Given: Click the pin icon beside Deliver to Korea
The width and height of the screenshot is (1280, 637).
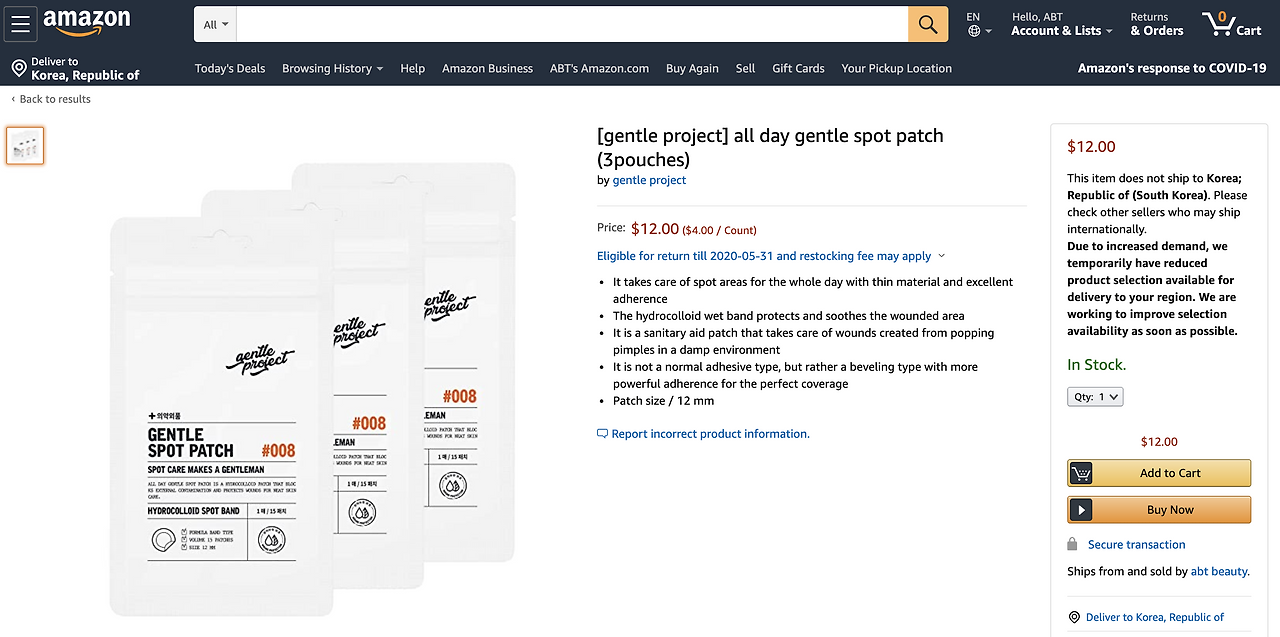Looking at the screenshot, I should point(1074,618).
